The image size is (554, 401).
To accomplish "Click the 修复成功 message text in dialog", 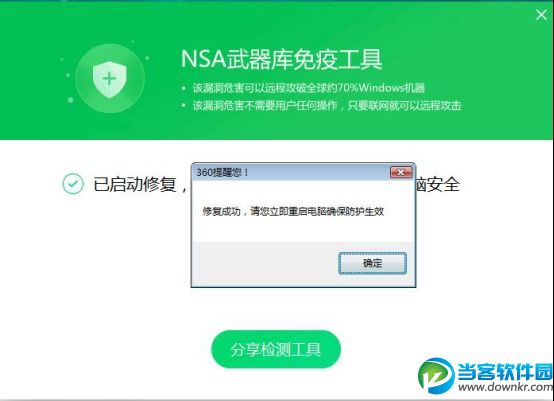I will (293, 211).
